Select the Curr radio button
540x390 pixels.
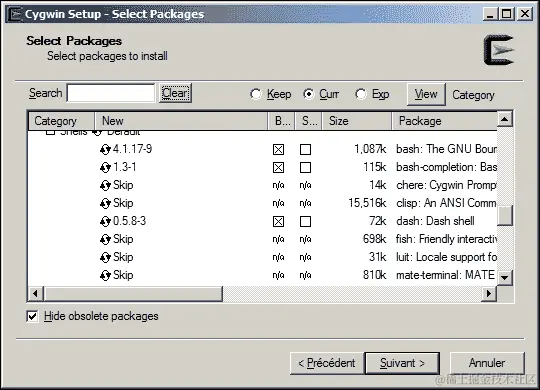[x=308, y=94]
